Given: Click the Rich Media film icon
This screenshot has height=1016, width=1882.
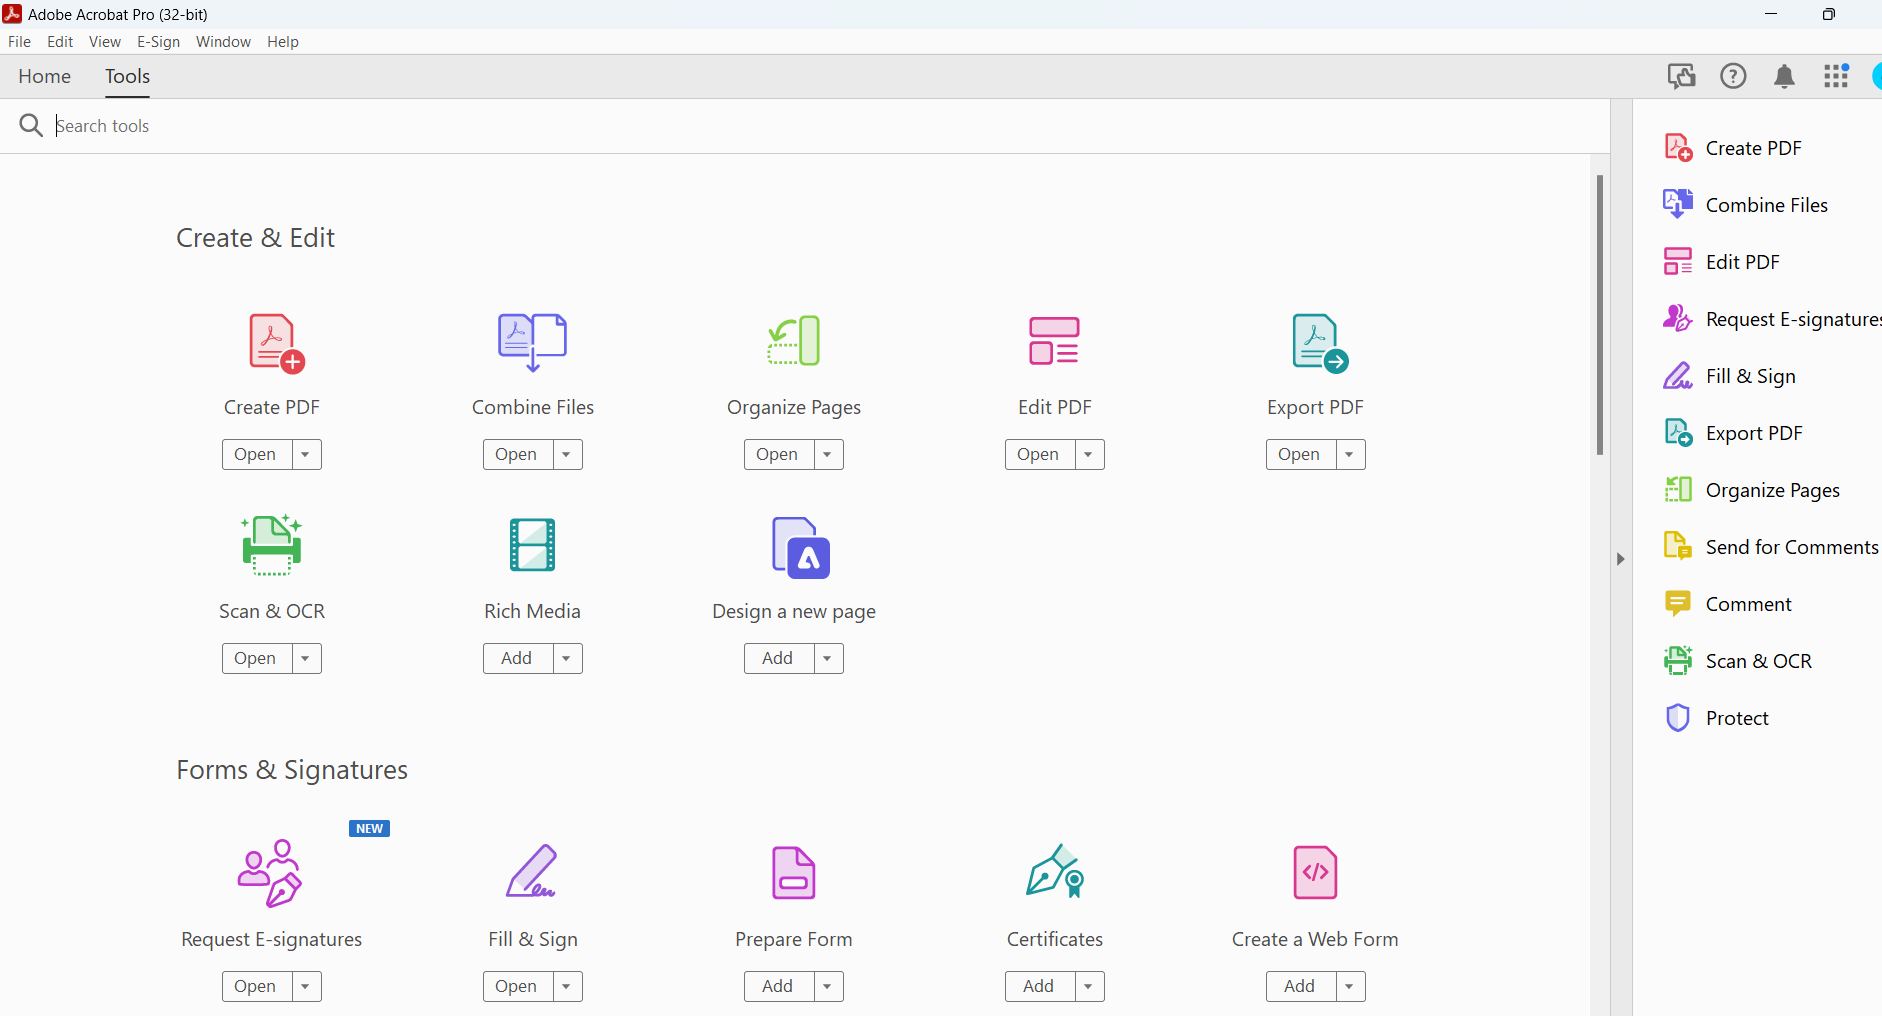Looking at the screenshot, I should click(x=532, y=545).
